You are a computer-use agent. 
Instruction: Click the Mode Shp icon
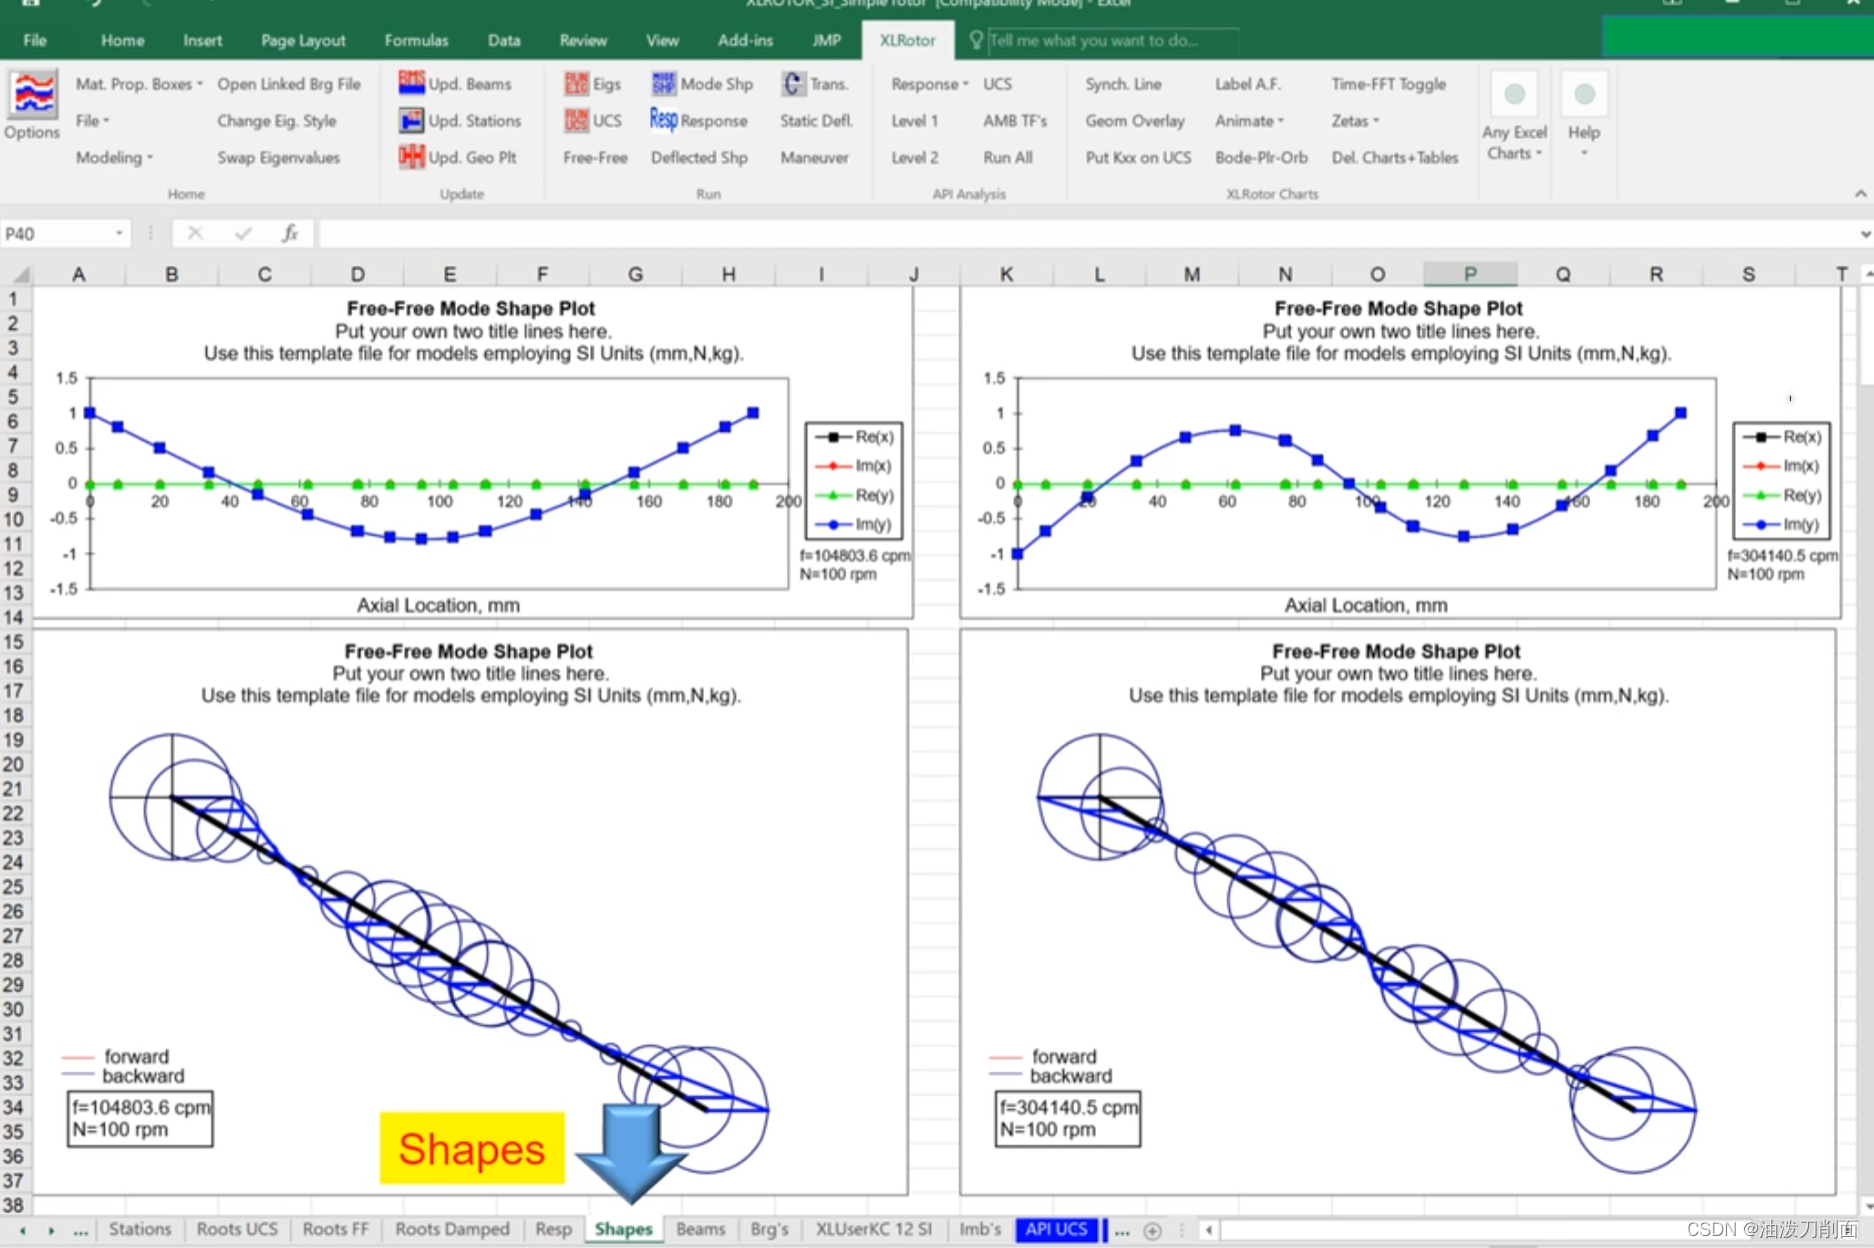click(663, 83)
